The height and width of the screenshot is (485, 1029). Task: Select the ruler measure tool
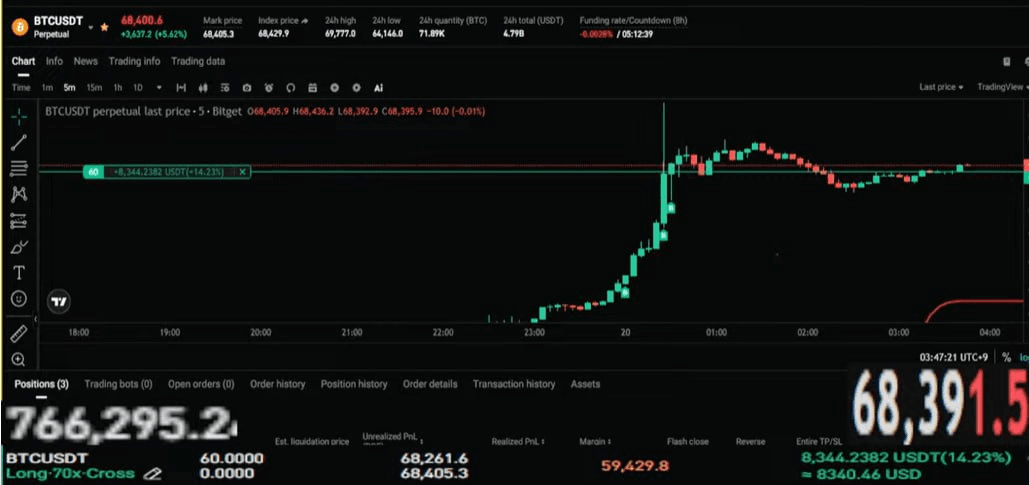pos(19,335)
